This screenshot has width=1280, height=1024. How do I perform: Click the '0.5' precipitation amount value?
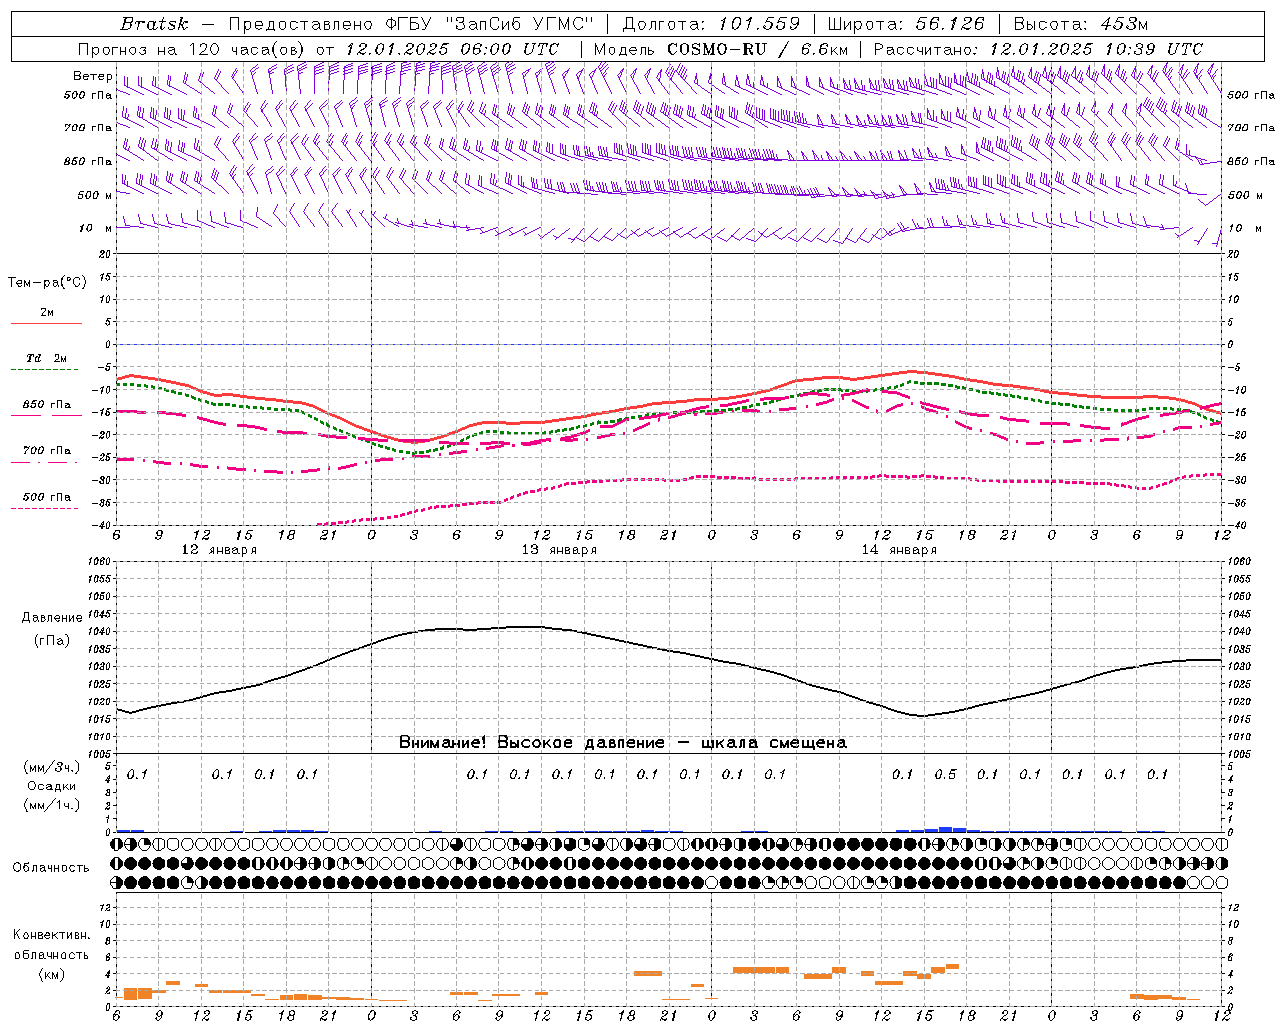945,775
